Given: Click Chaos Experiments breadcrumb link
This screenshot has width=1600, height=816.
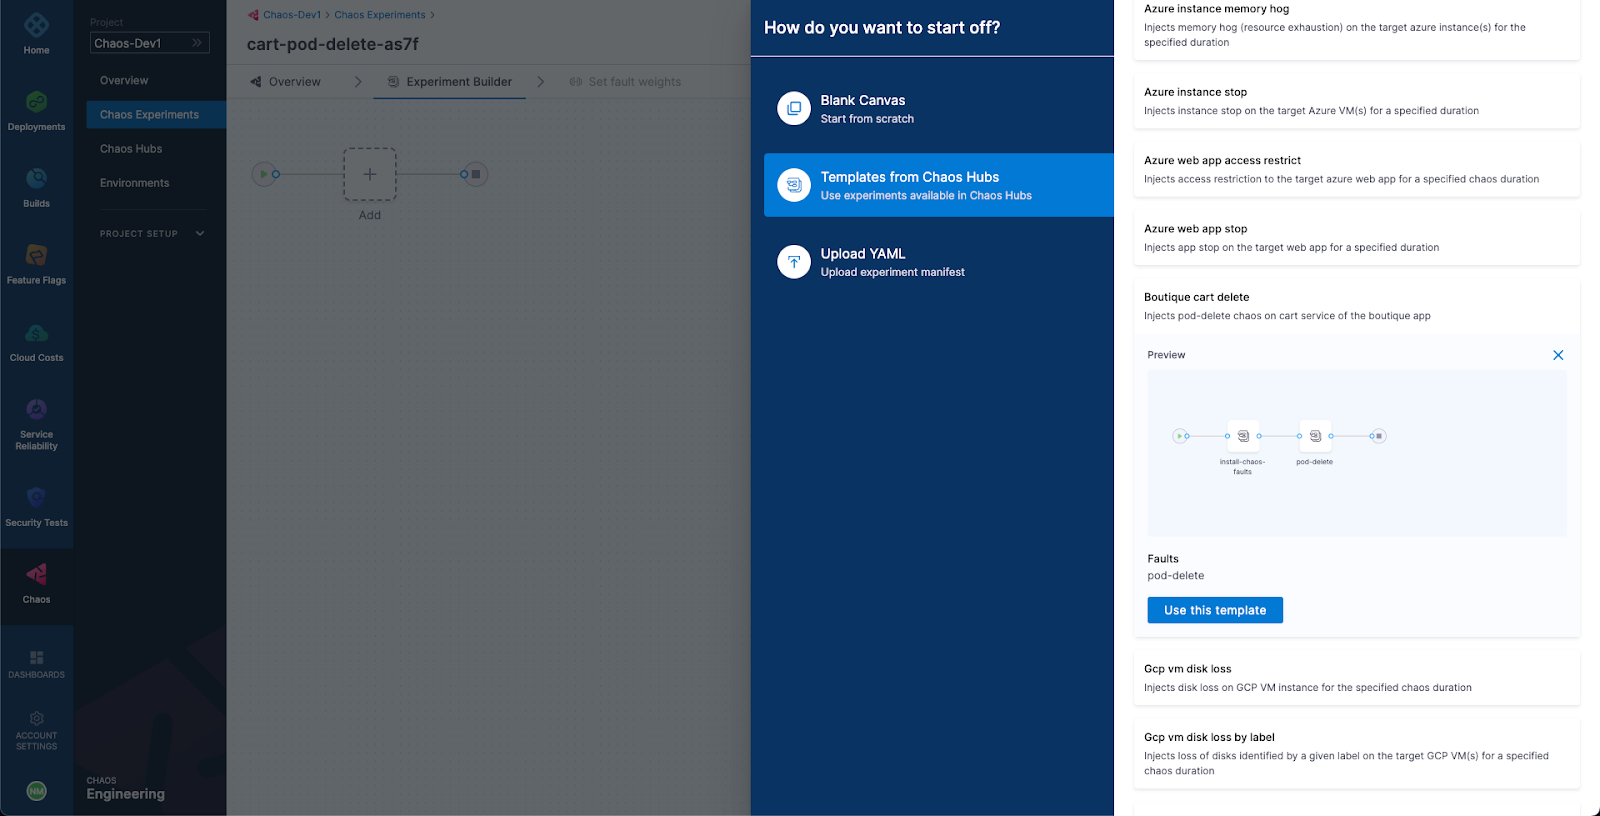Looking at the screenshot, I should click(x=380, y=15).
